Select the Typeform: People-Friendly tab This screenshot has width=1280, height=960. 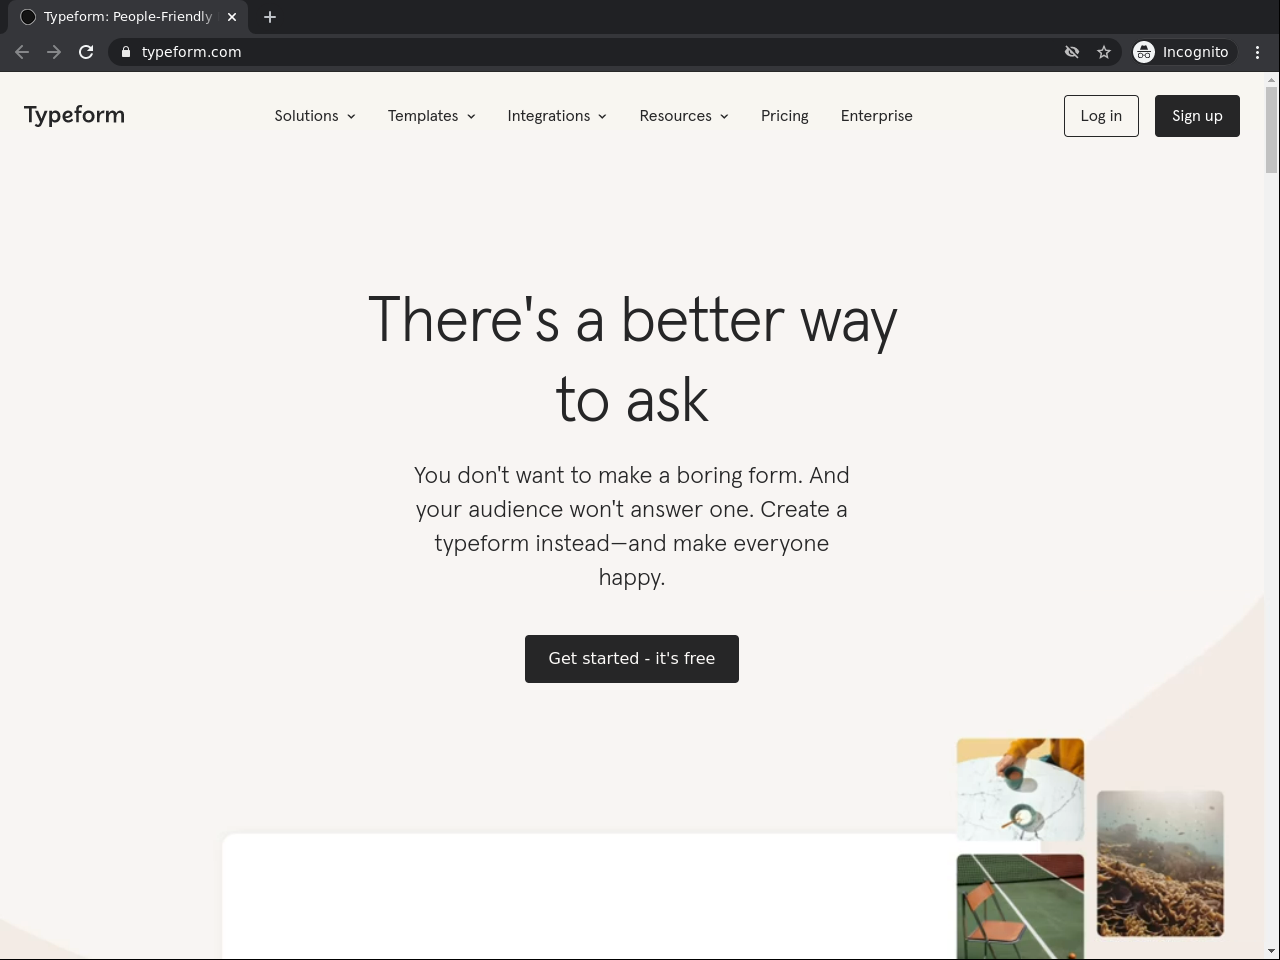pos(128,17)
